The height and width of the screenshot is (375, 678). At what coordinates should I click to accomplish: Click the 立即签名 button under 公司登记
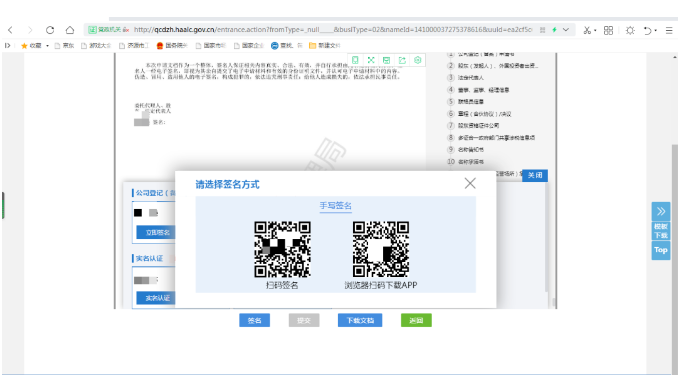click(156, 232)
